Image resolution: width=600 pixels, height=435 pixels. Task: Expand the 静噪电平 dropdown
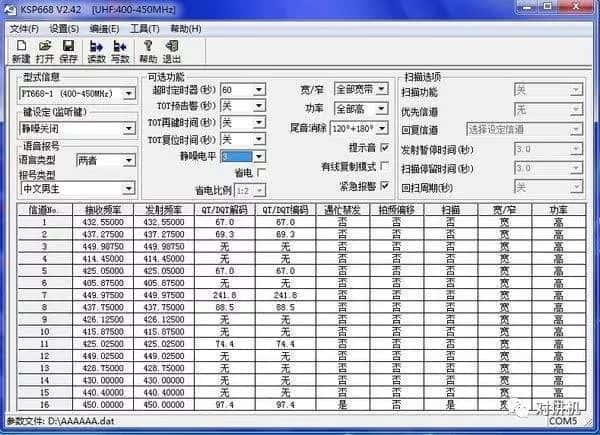259,156
